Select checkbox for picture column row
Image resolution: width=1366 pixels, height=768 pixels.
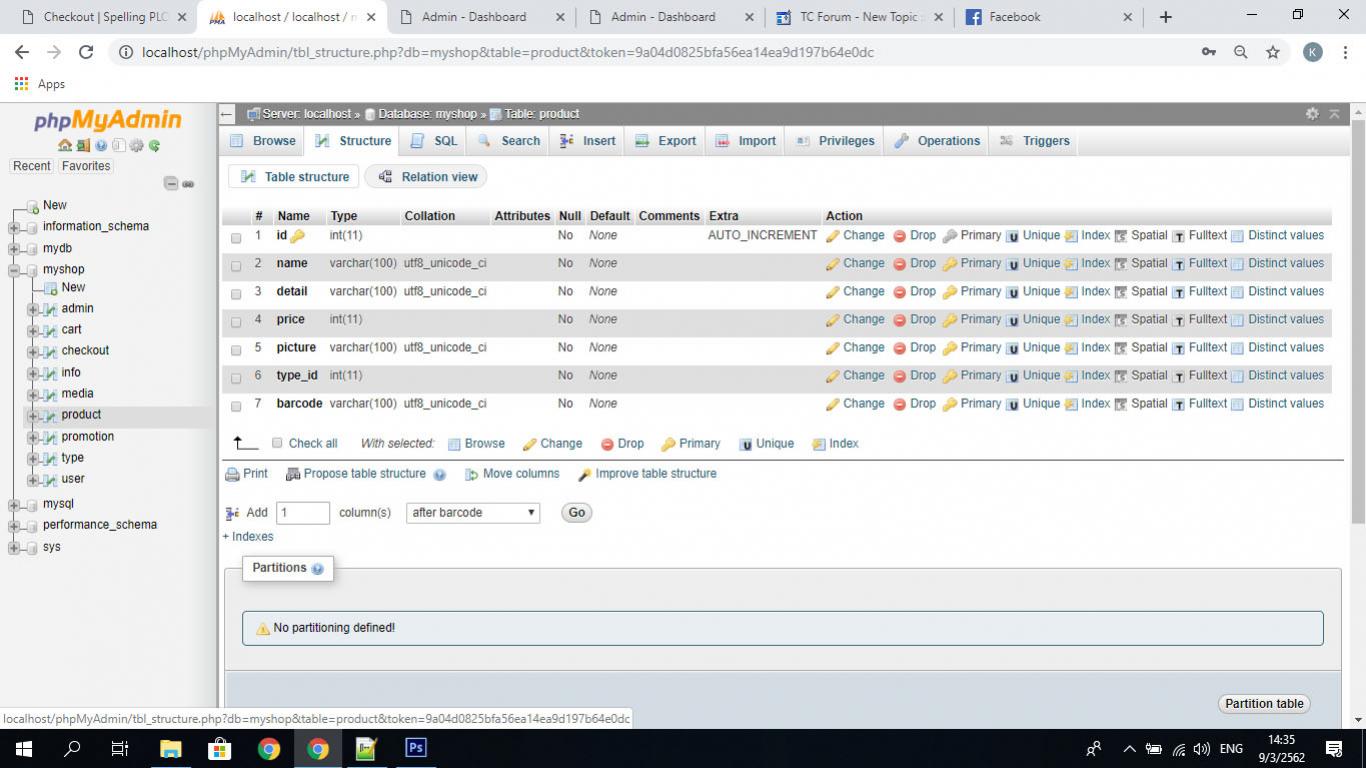tap(236, 350)
